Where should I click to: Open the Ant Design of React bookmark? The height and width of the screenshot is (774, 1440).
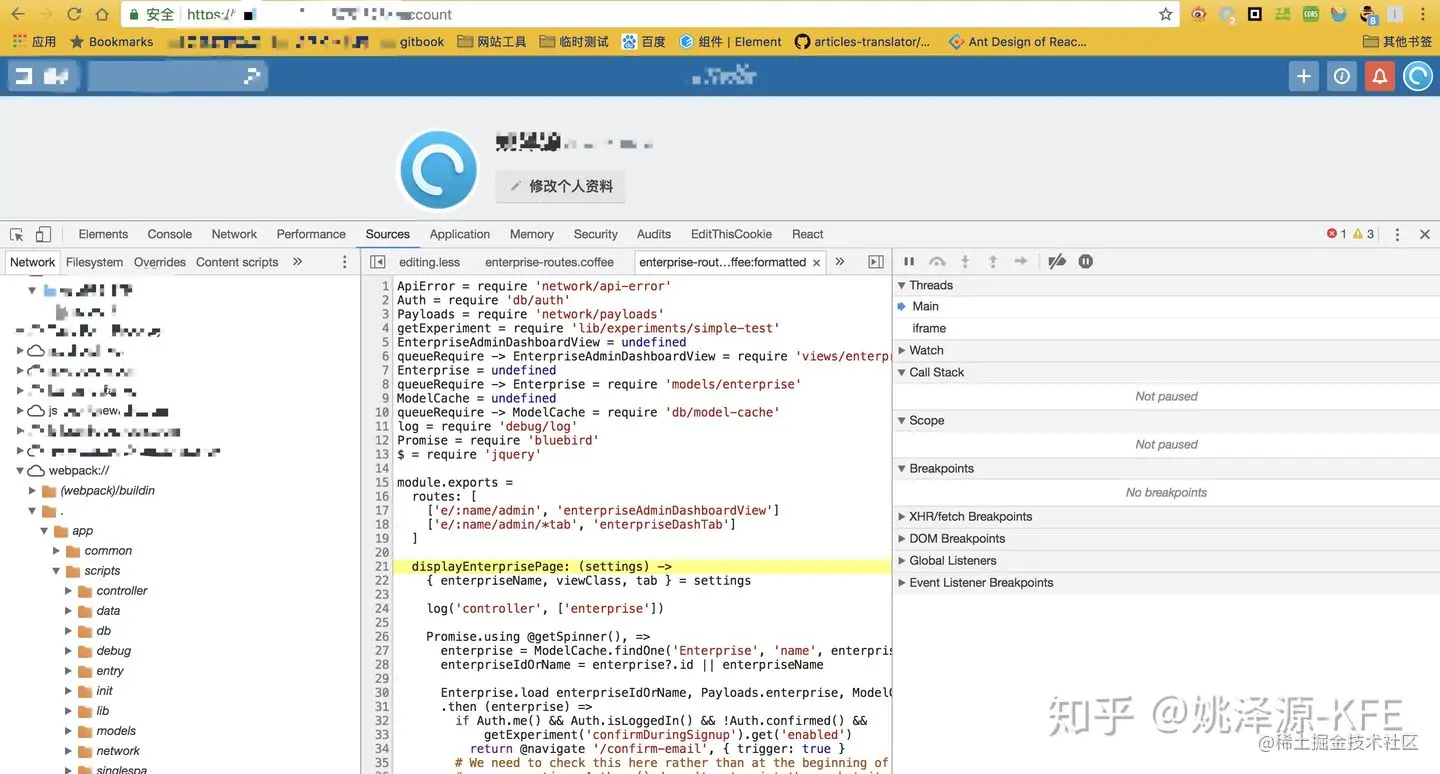(x=1017, y=42)
